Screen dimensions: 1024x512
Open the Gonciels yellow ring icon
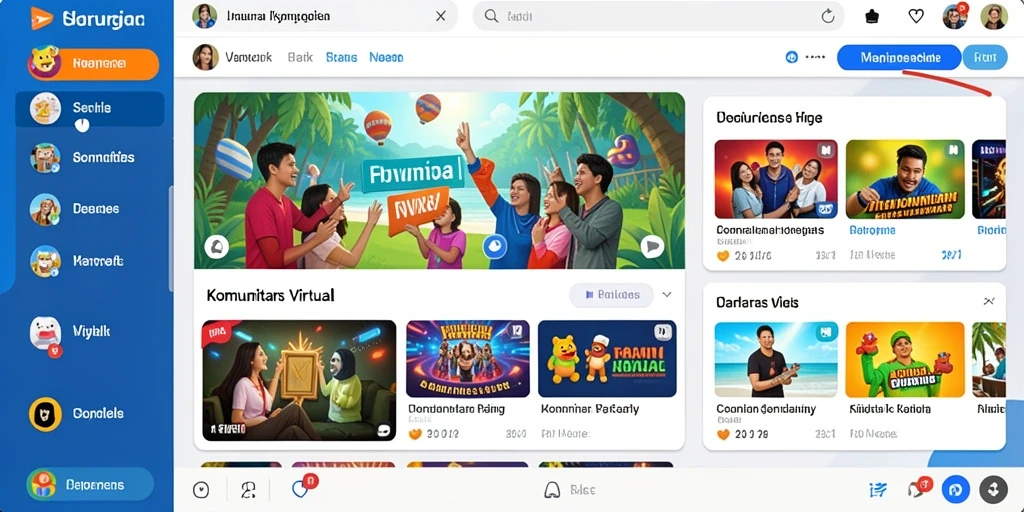pos(45,413)
